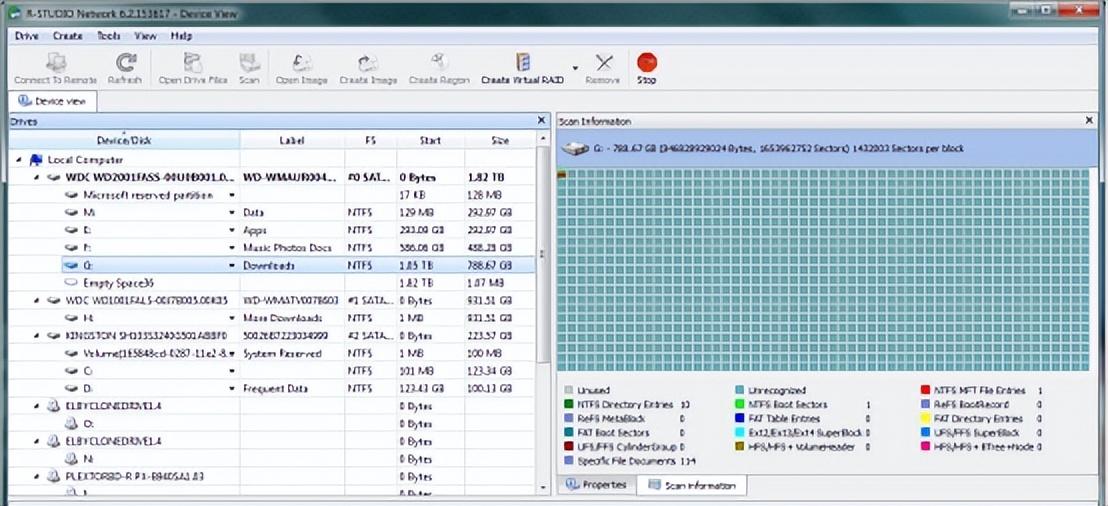Select the Empty Space36 entry
The width and height of the screenshot is (1108, 506).
tap(119, 283)
